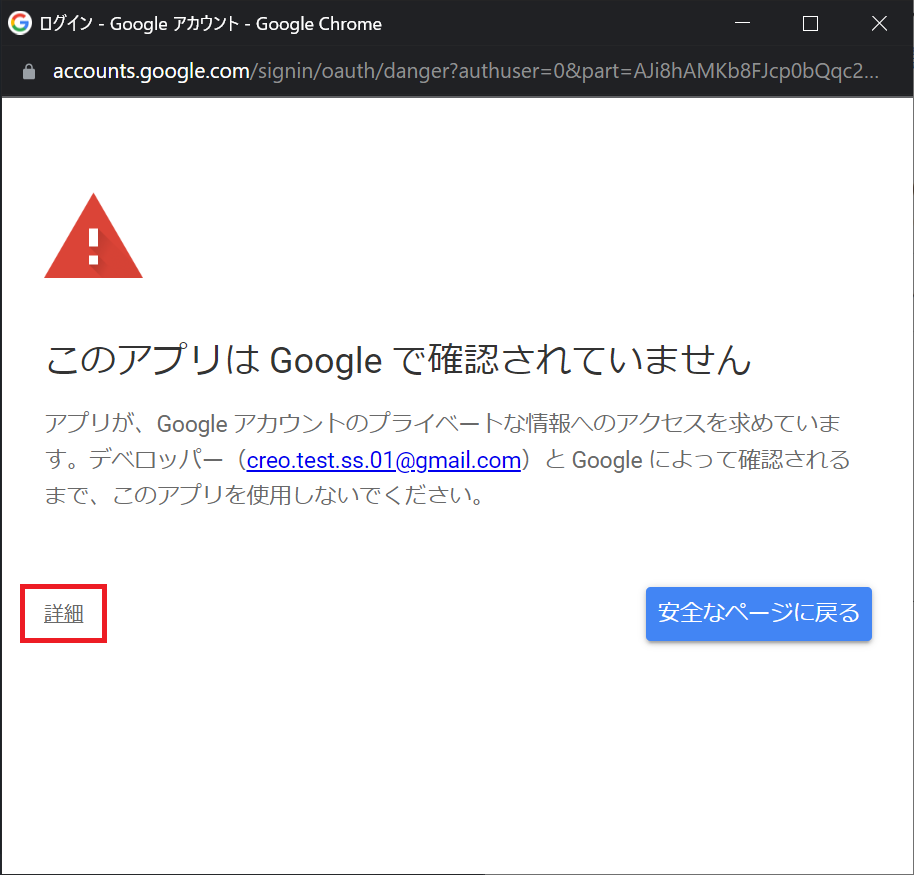Click the red warning triangle icon
This screenshot has width=914, height=875.
tap(93, 236)
